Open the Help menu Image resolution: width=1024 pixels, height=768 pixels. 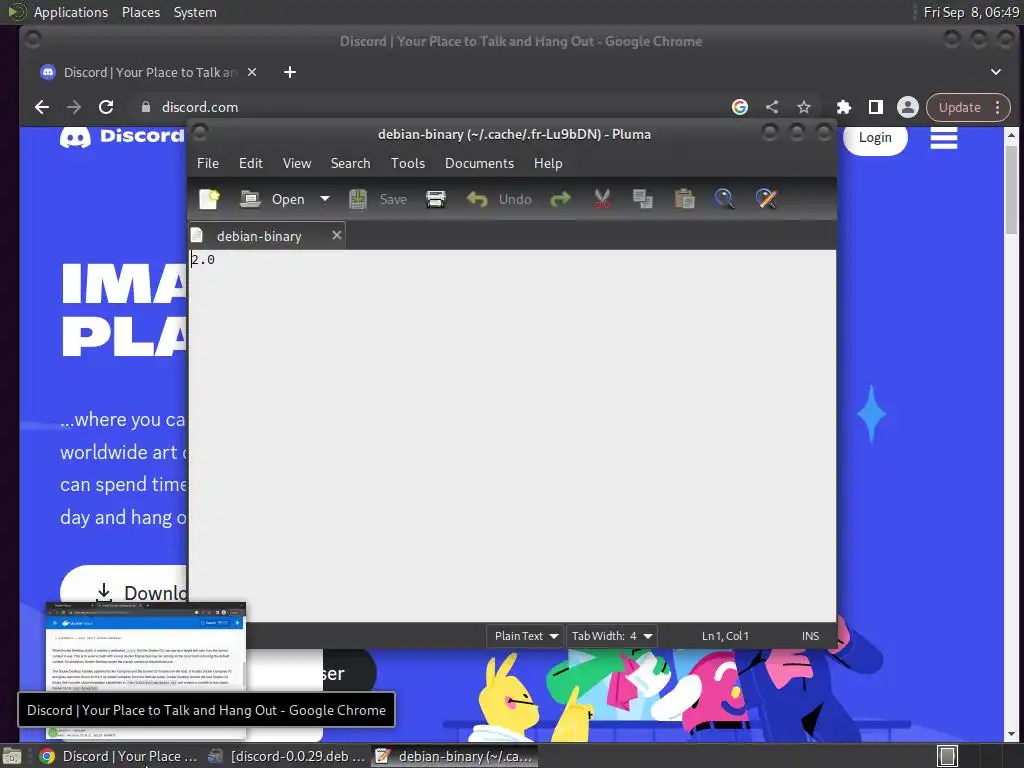tap(548, 163)
